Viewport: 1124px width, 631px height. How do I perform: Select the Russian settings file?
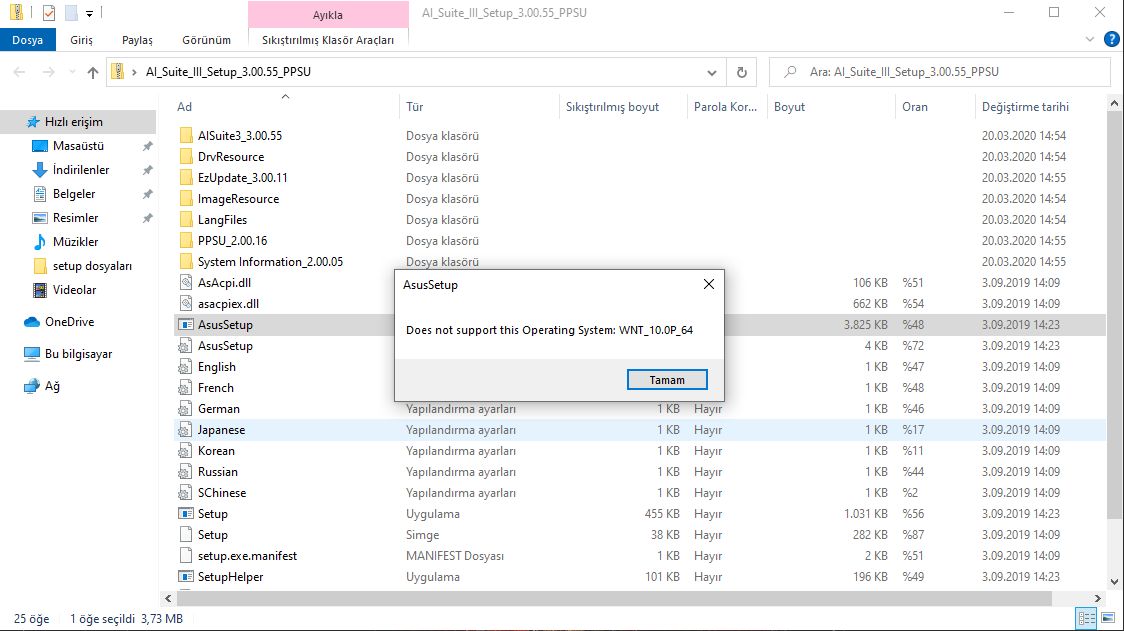(x=217, y=472)
